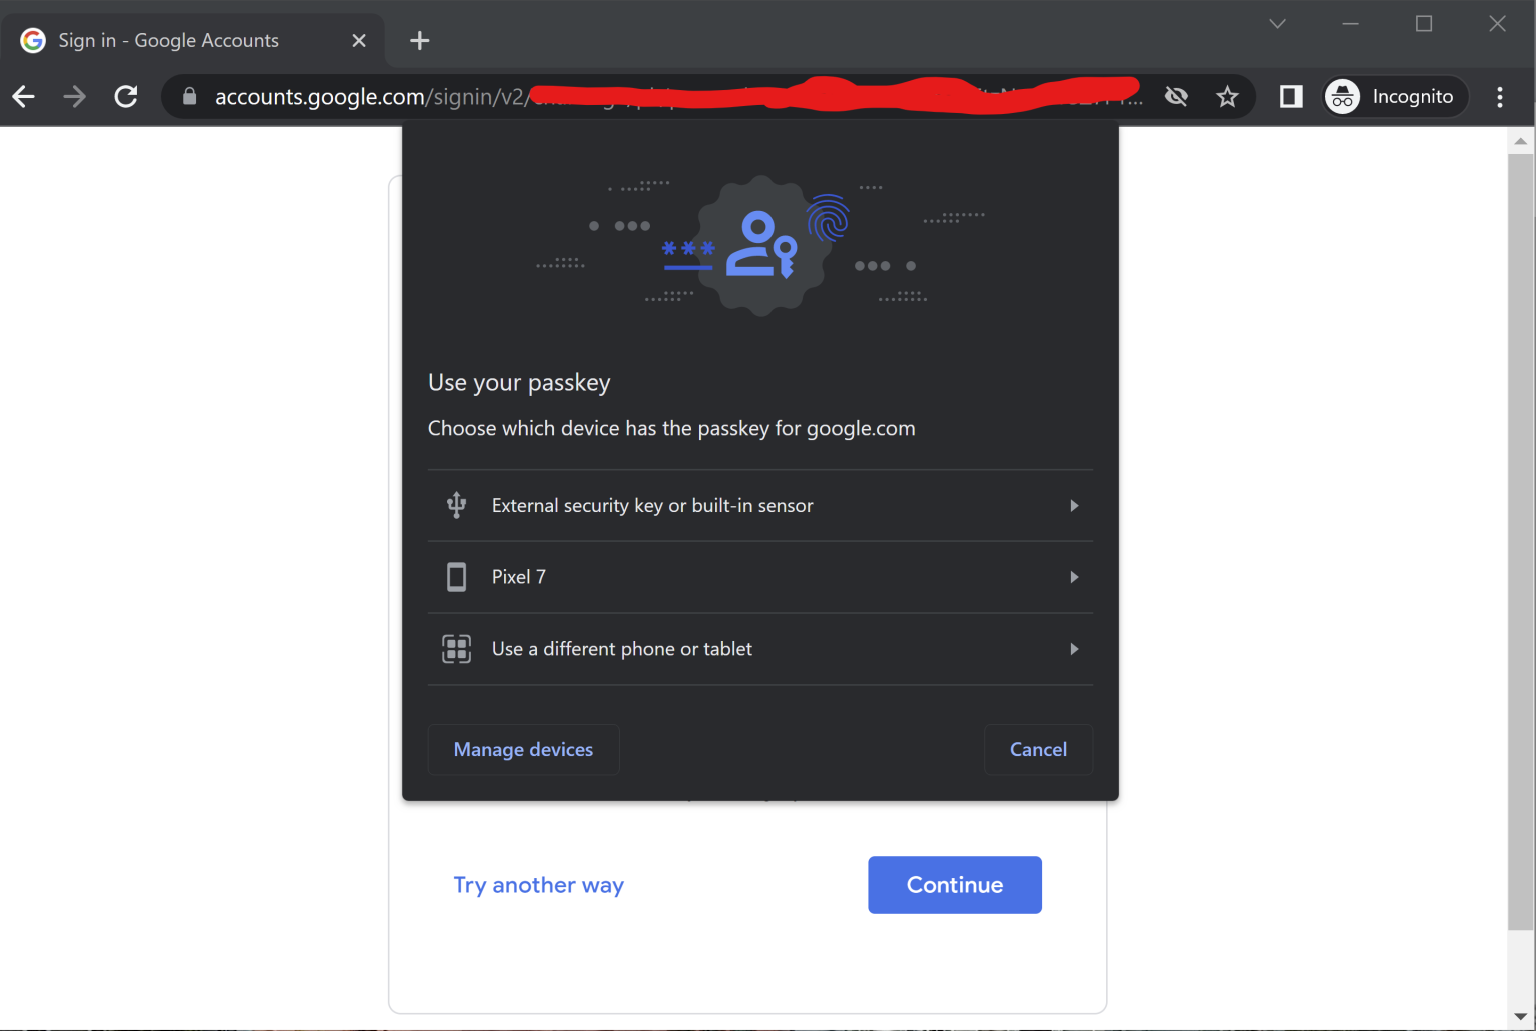Click the page scrollbar down arrow
The image size is (1536, 1031).
1521,1017
